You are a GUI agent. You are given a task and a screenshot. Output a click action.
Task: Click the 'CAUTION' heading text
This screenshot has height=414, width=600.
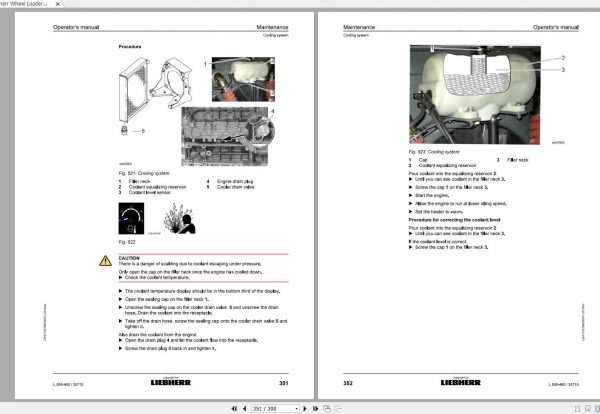pyautogui.click(x=129, y=258)
